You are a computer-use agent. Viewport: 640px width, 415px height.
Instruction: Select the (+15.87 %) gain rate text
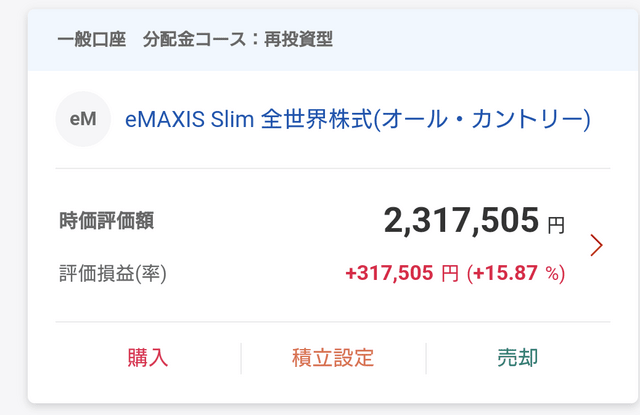(516, 273)
